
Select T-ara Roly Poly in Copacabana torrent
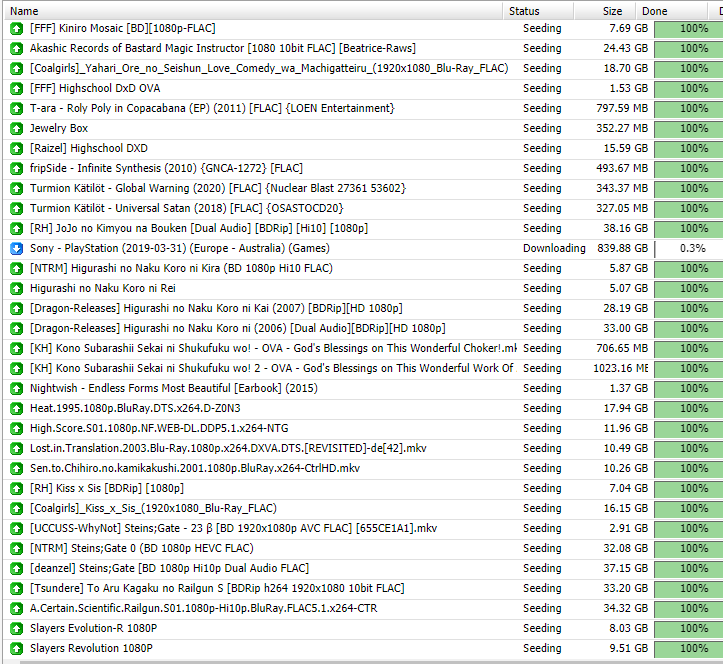(x=212, y=108)
